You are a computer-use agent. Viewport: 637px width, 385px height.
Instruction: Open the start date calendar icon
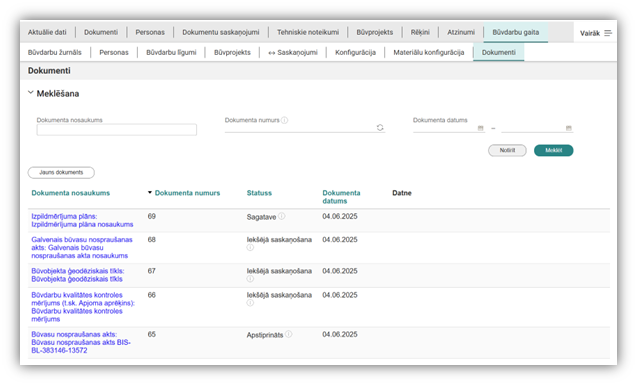pos(481,128)
